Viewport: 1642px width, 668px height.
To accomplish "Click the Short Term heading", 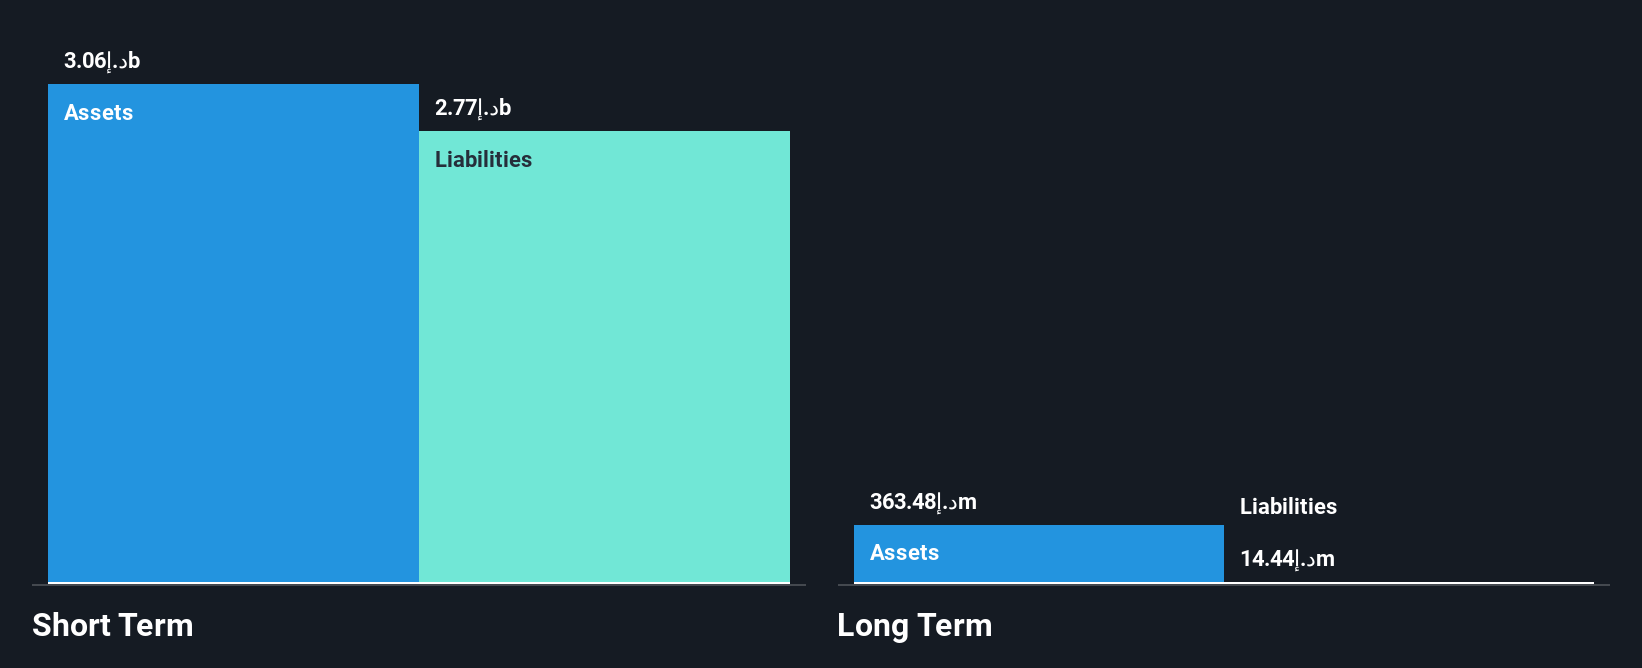I will (x=113, y=625).
